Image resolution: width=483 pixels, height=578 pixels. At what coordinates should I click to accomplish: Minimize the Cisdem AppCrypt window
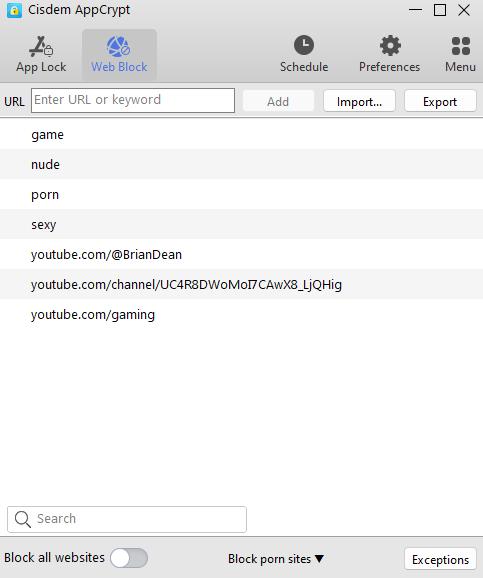(x=416, y=10)
